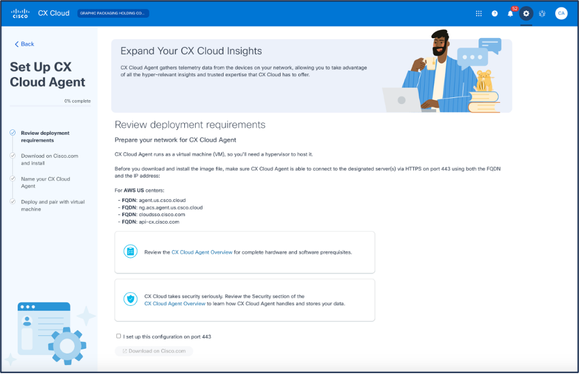
Task: Click FQDN cloudsso.cisco.com entry
Action: (x=153, y=215)
